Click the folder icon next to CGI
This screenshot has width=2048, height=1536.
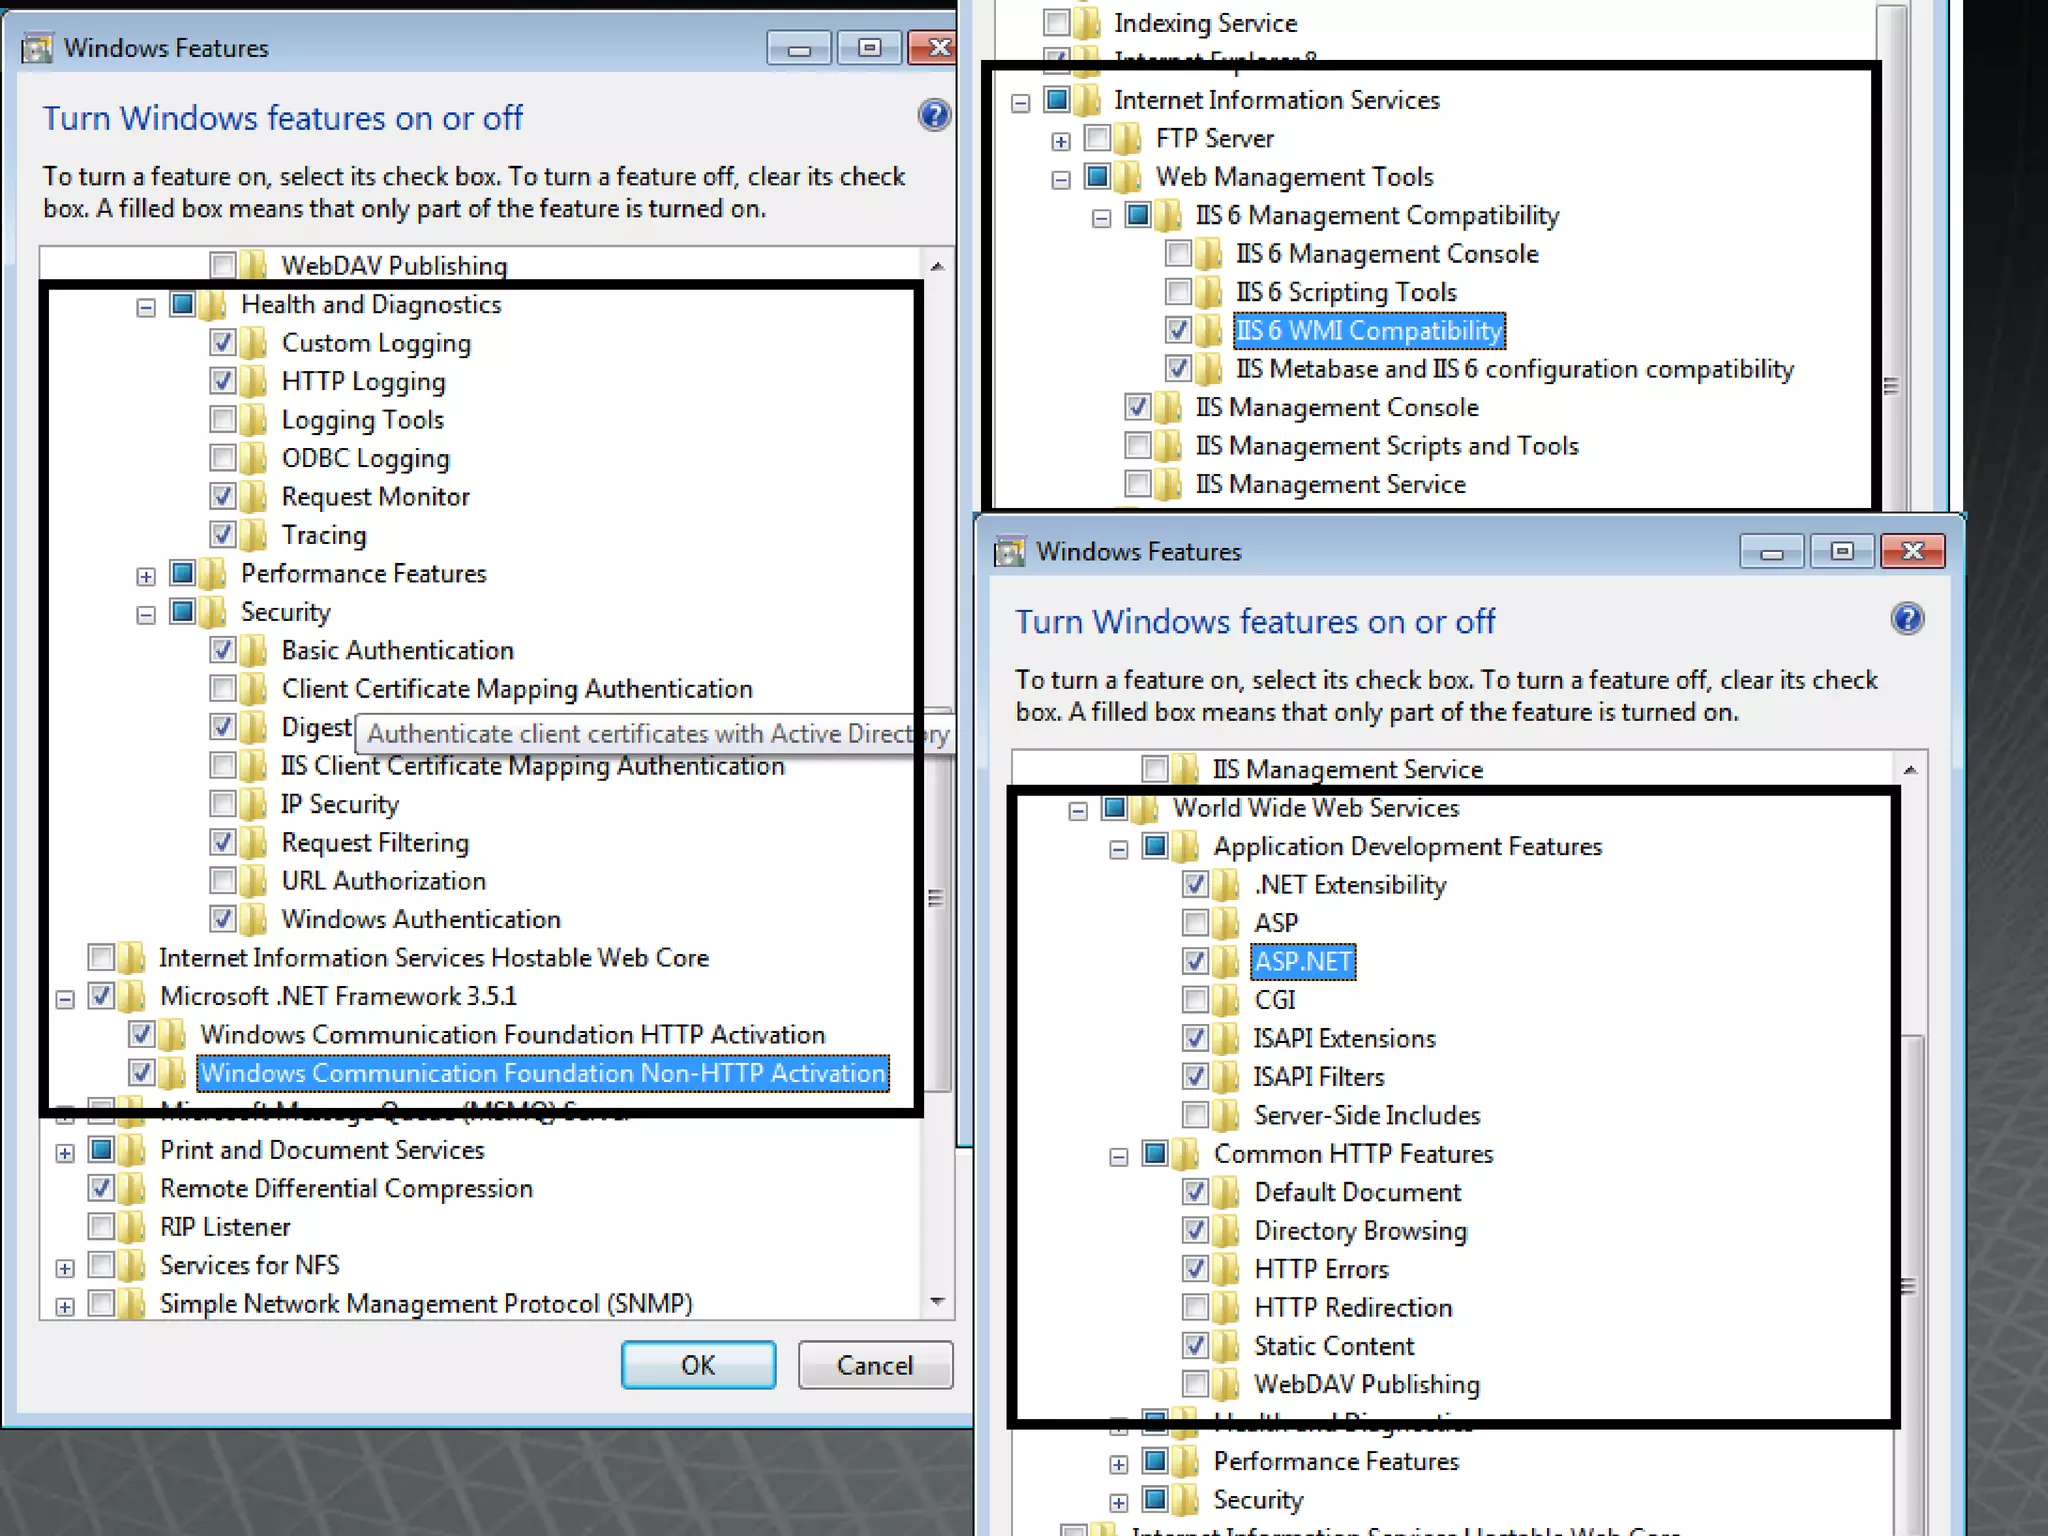pos(1226,1000)
